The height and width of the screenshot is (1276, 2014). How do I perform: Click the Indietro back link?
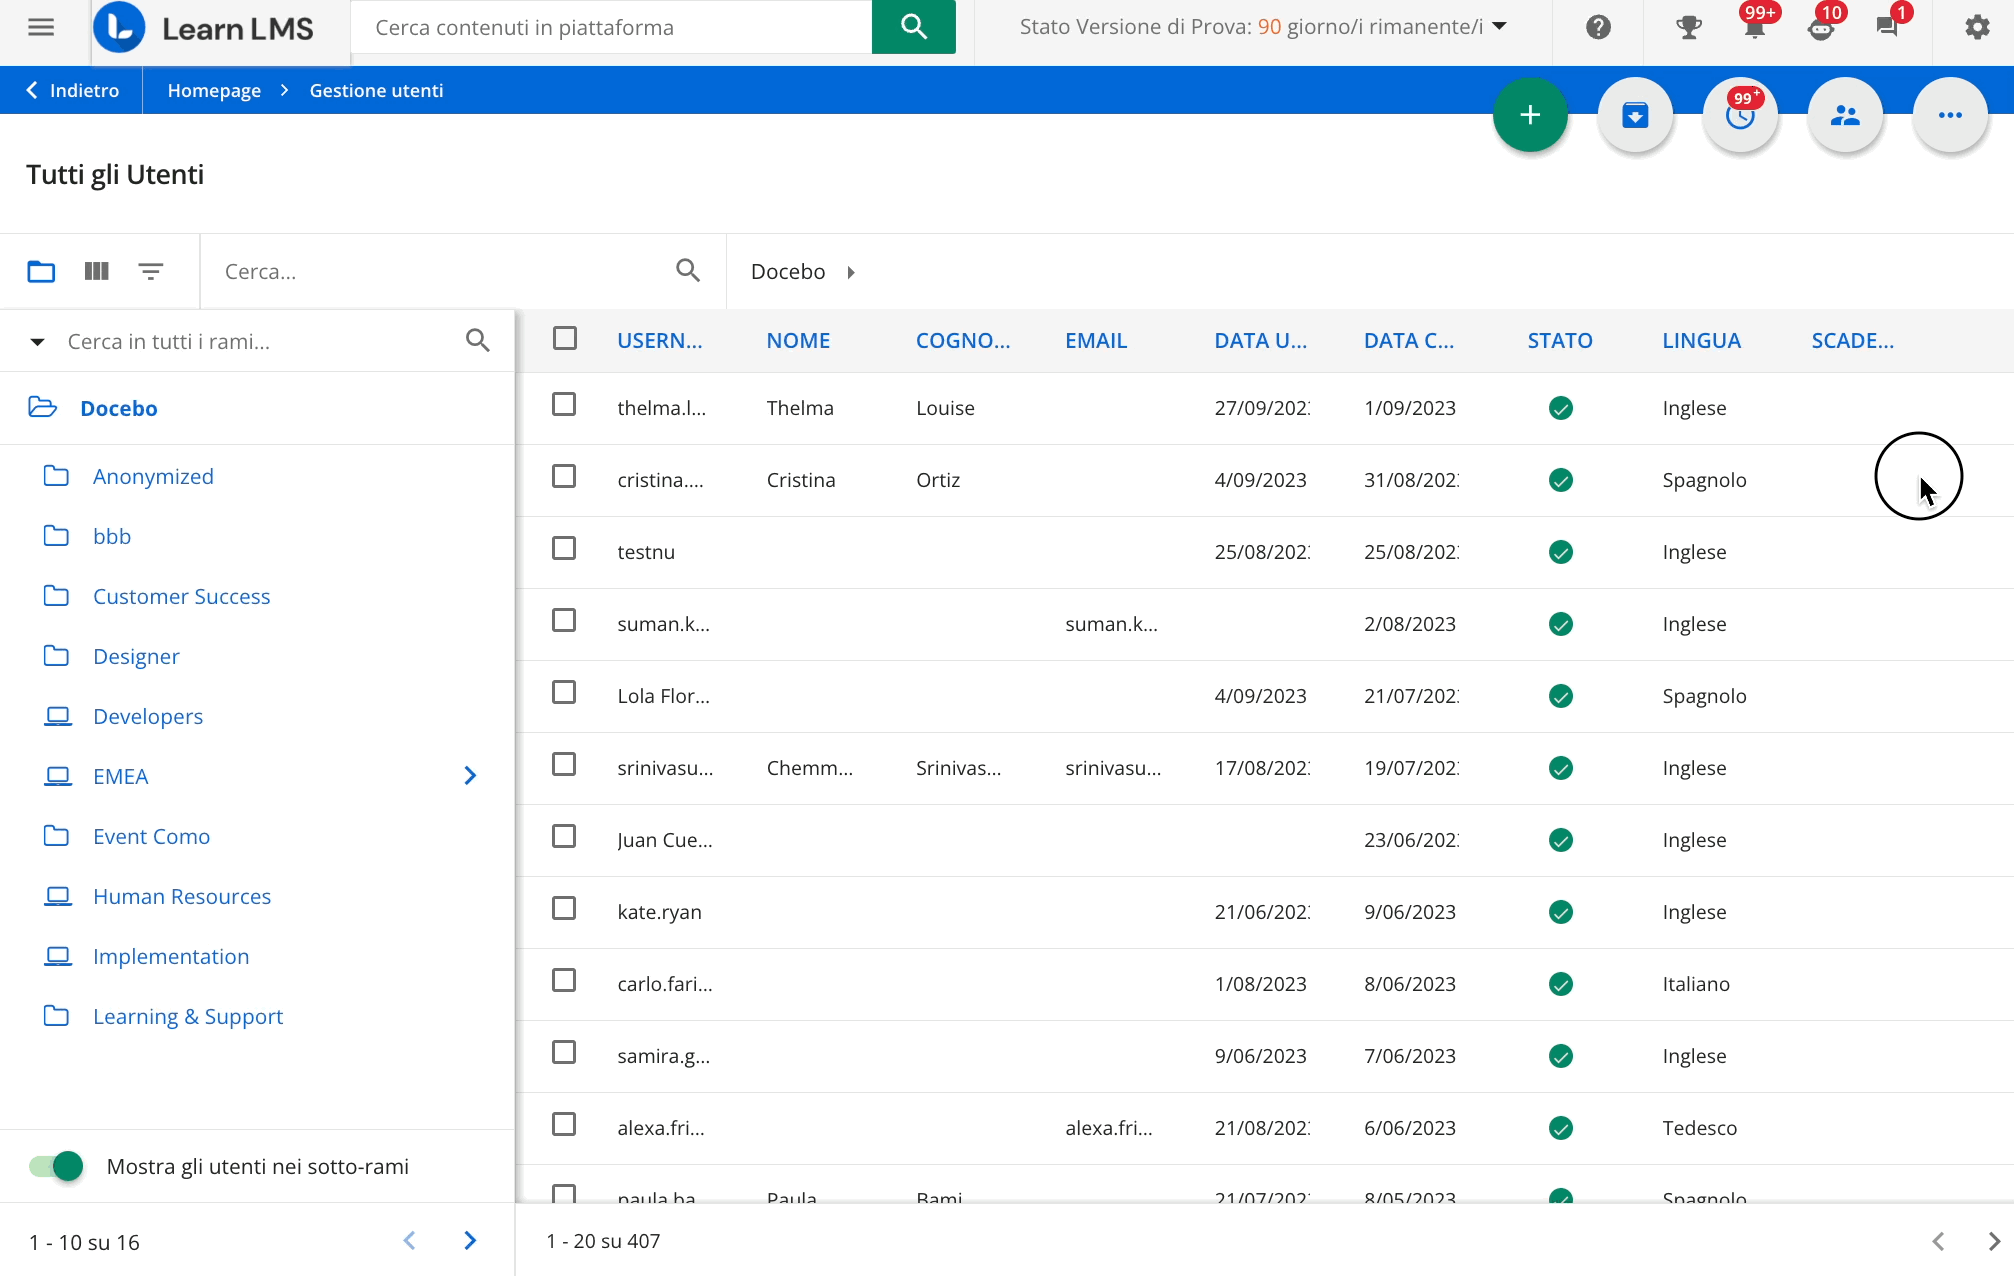(x=71, y=90)
